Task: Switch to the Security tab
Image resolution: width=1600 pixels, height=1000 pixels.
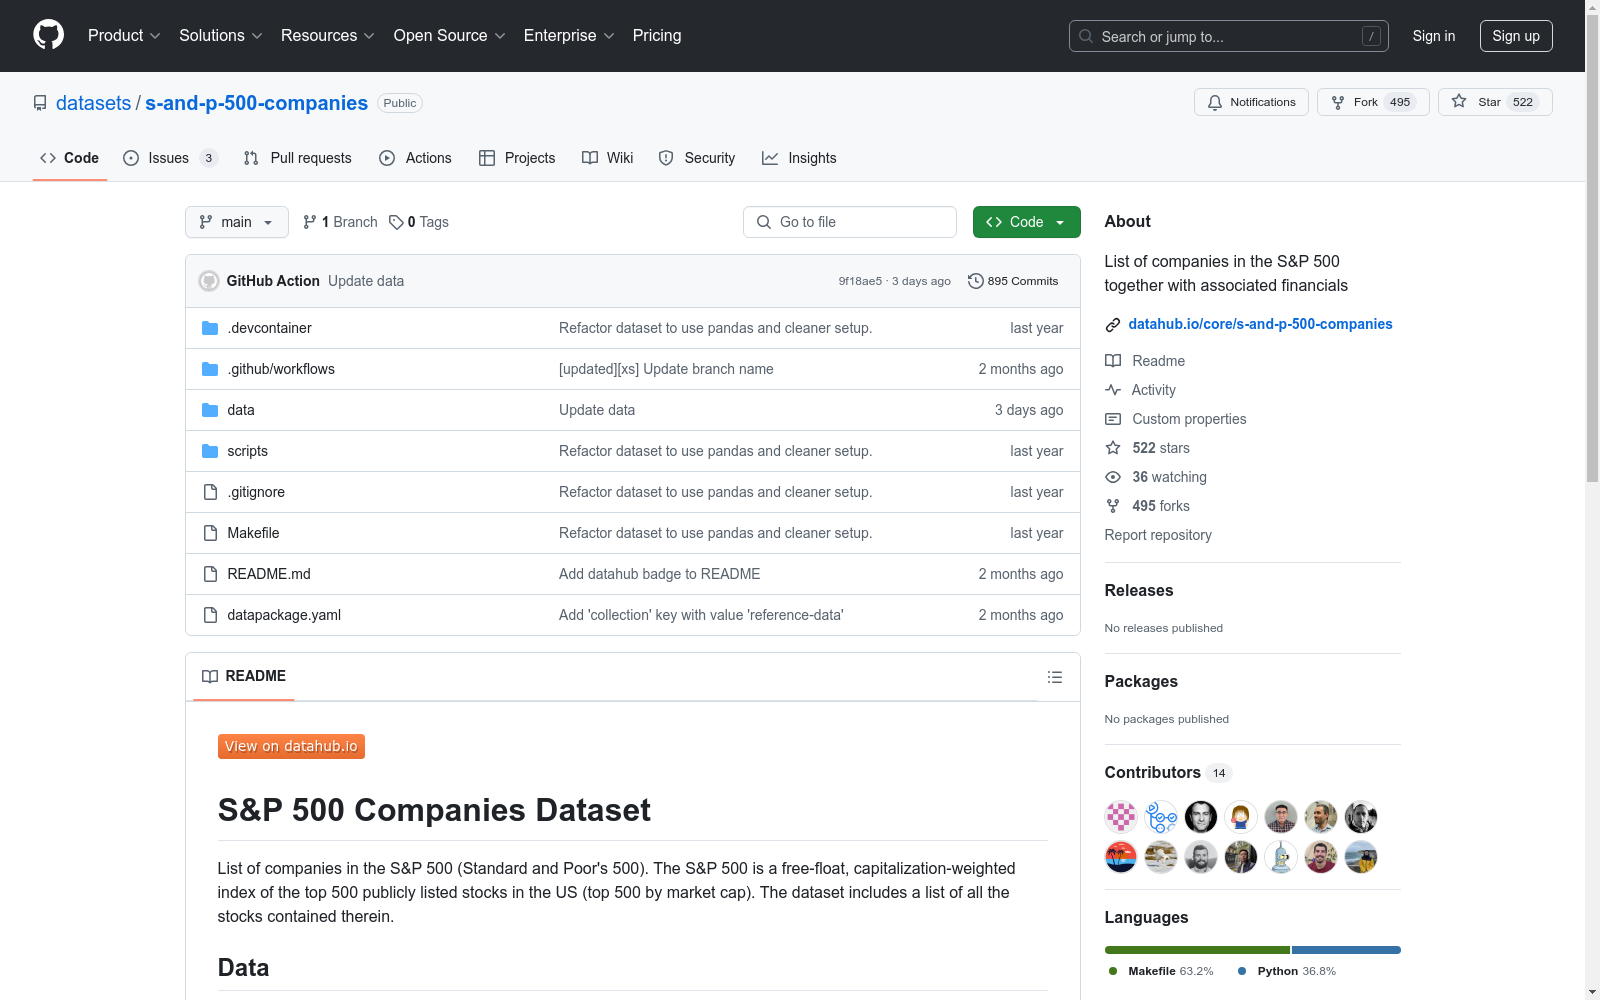Action: tap(697, 158)
